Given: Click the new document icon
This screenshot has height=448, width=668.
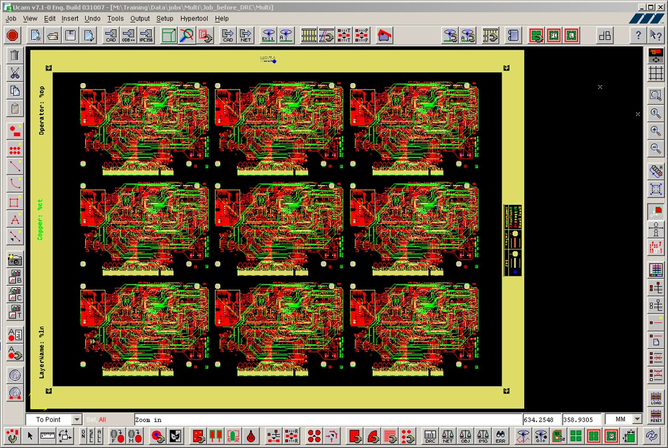Looking at the screenshot, I should tap(35, 35).
